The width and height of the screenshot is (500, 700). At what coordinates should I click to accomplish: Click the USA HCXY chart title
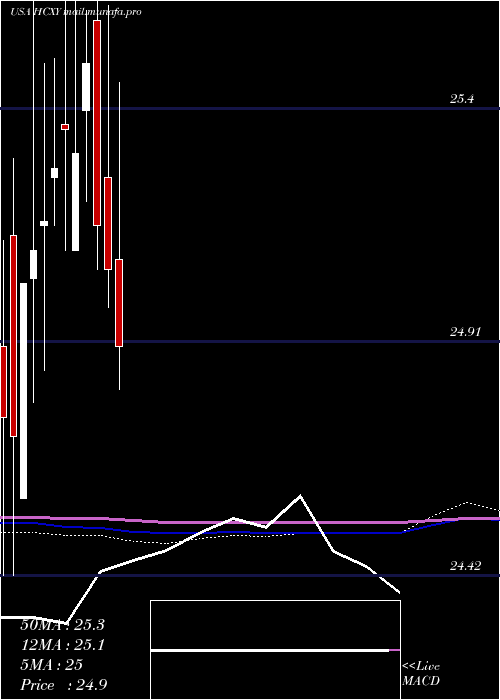click(x=75, y=12)
